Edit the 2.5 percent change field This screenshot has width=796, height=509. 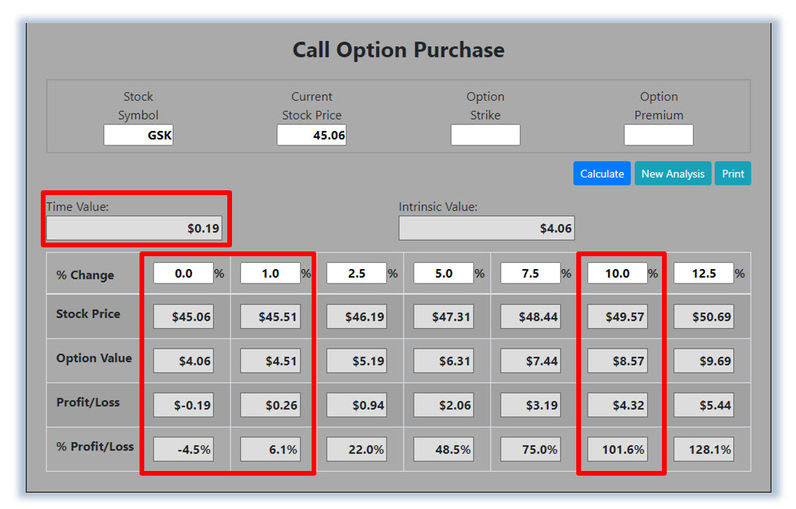pyautogui.click(x=356, y=274)
